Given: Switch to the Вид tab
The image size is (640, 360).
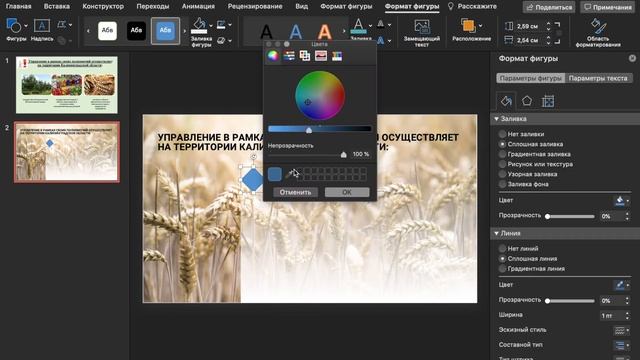Looking at the screenshot, I should point(302,6).
